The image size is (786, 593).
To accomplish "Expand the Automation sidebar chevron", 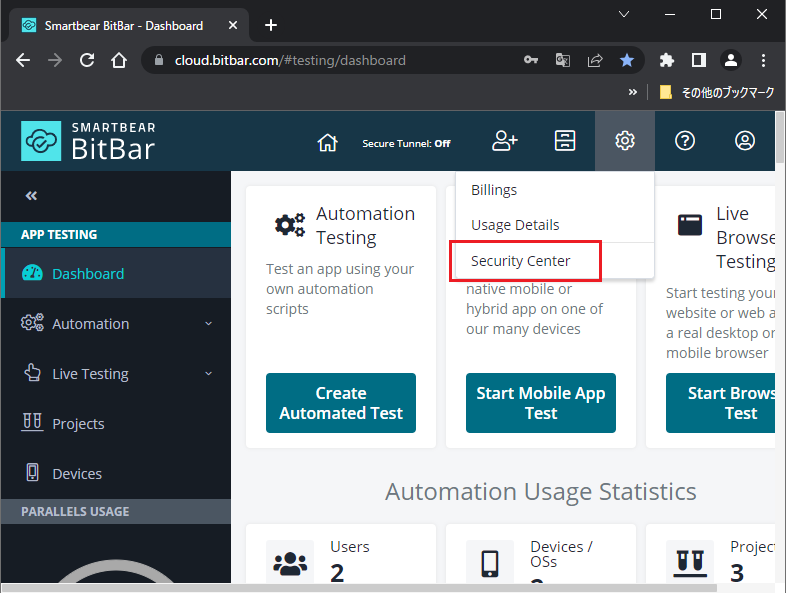I will (209, 324).
